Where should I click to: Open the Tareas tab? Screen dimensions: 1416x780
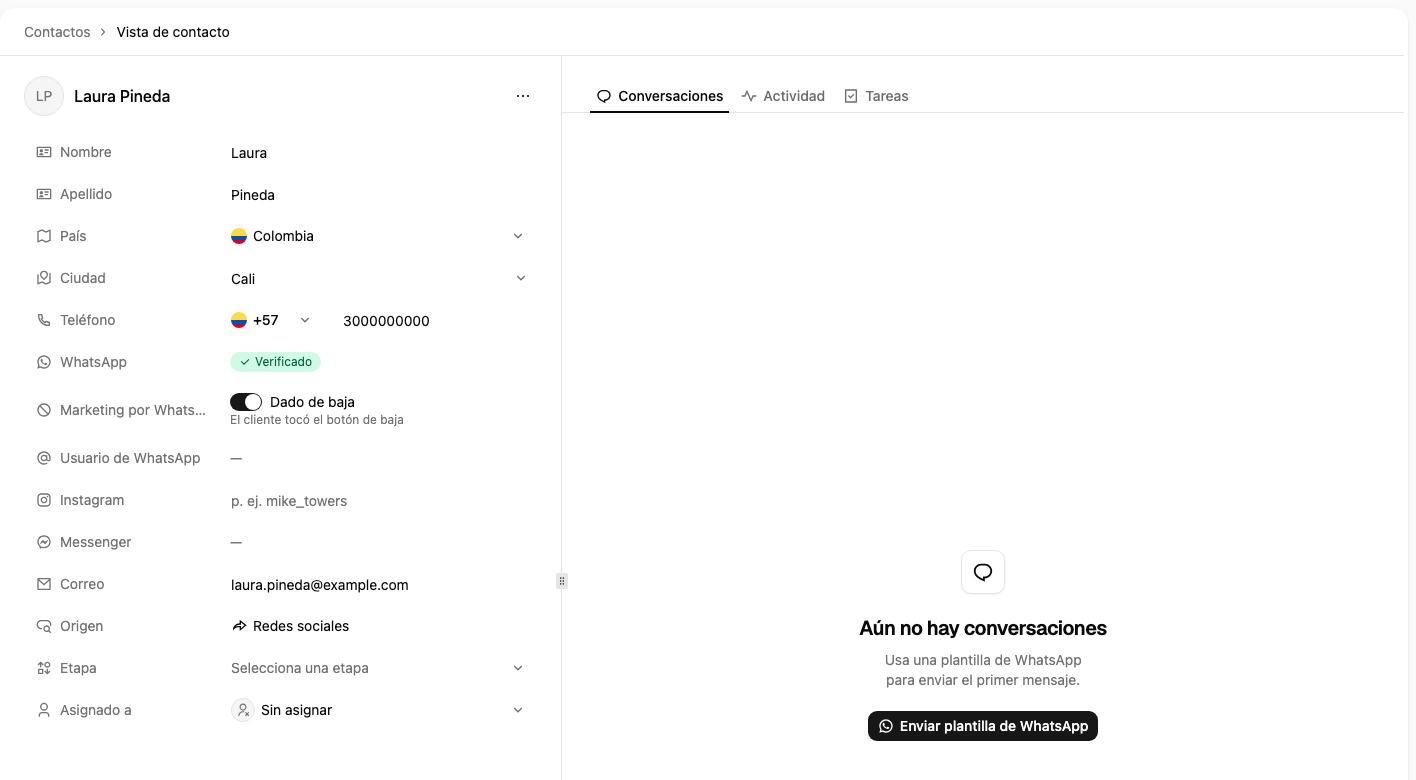tap(876, 96)
